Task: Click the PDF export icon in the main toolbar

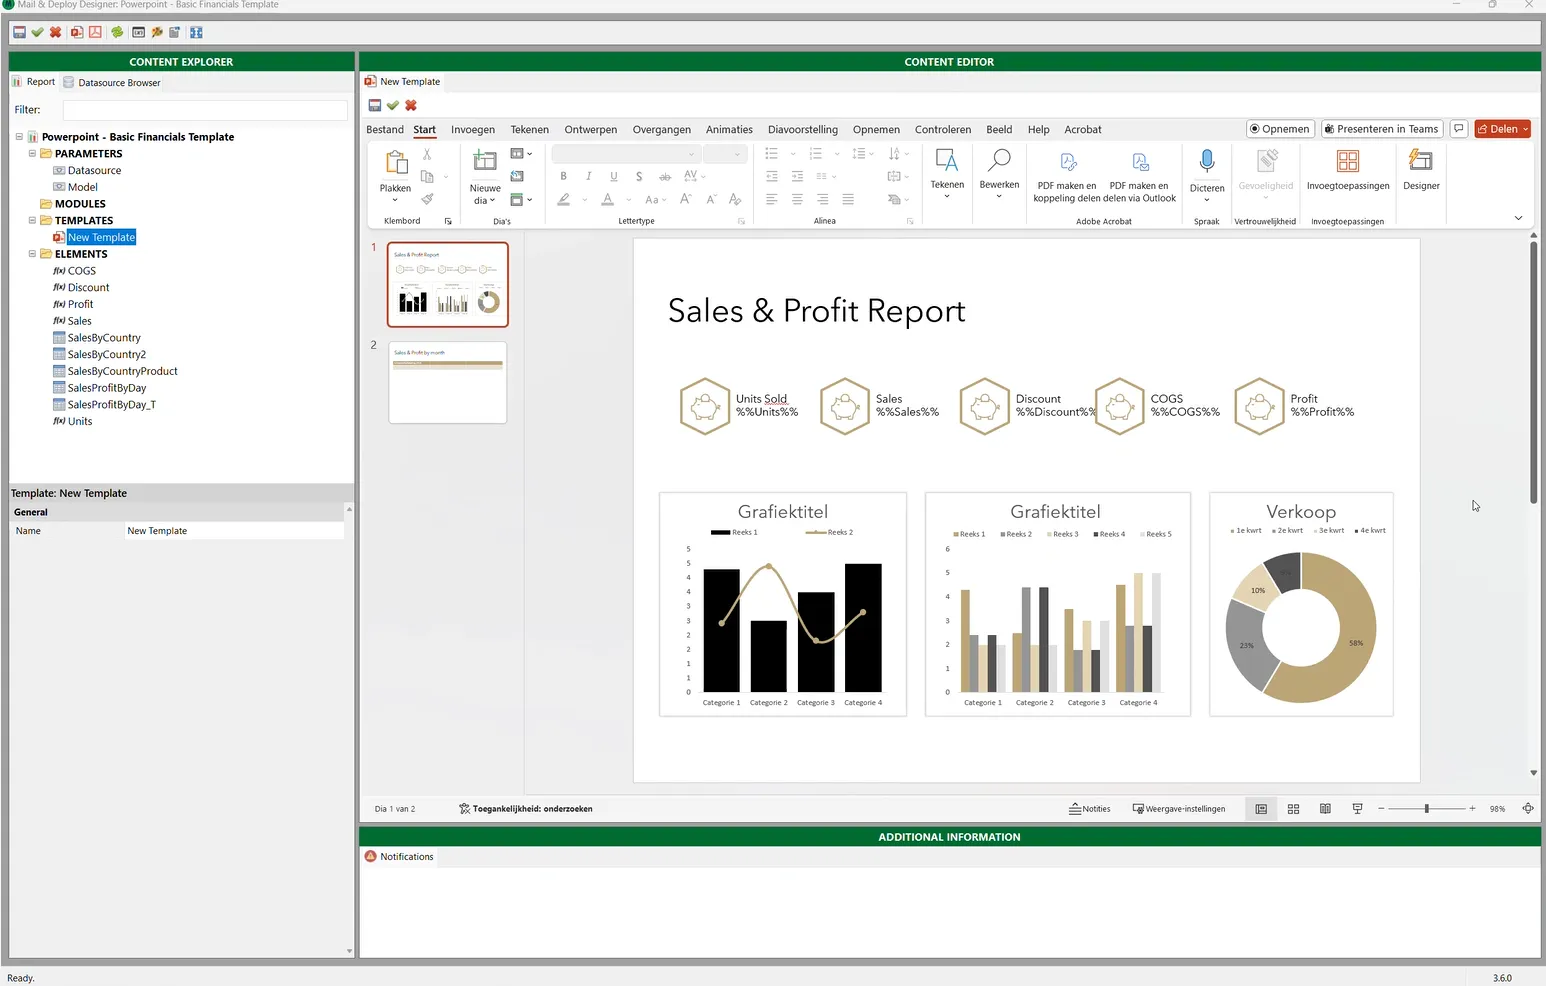Action: click(95, 32)
